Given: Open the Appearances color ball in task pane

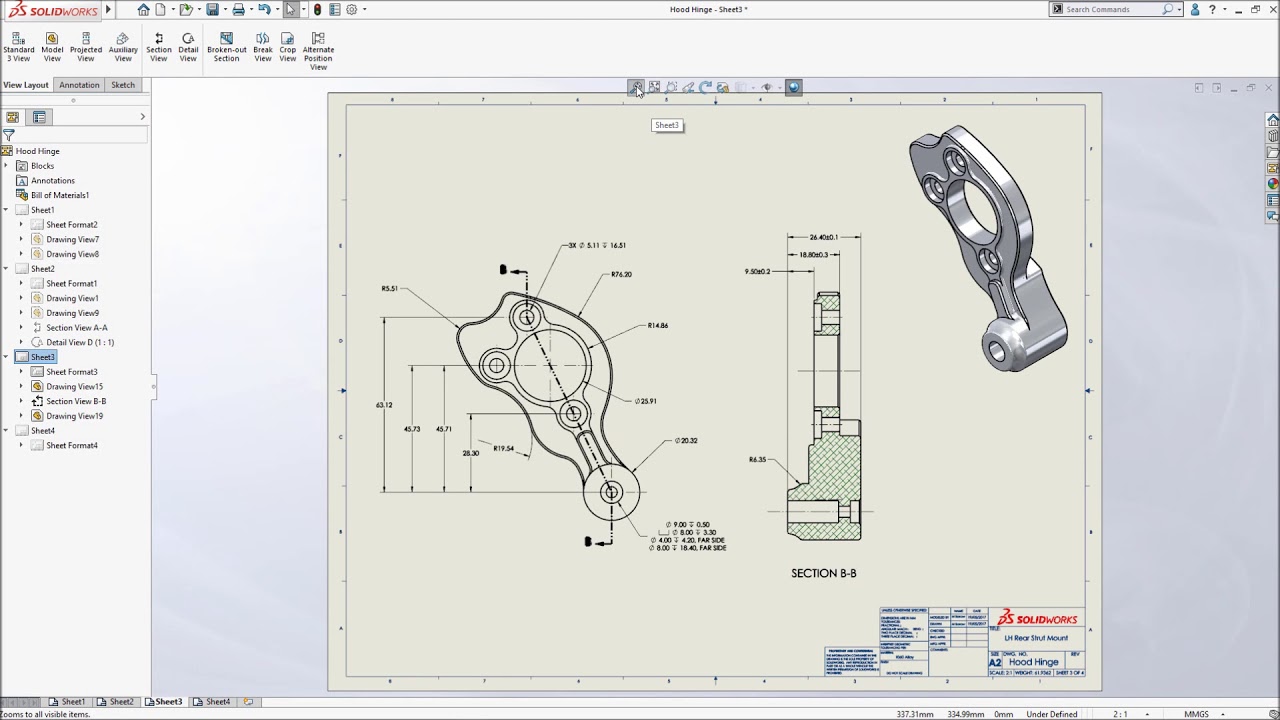Looking at the screenshot, I should tap(1272, 184).
